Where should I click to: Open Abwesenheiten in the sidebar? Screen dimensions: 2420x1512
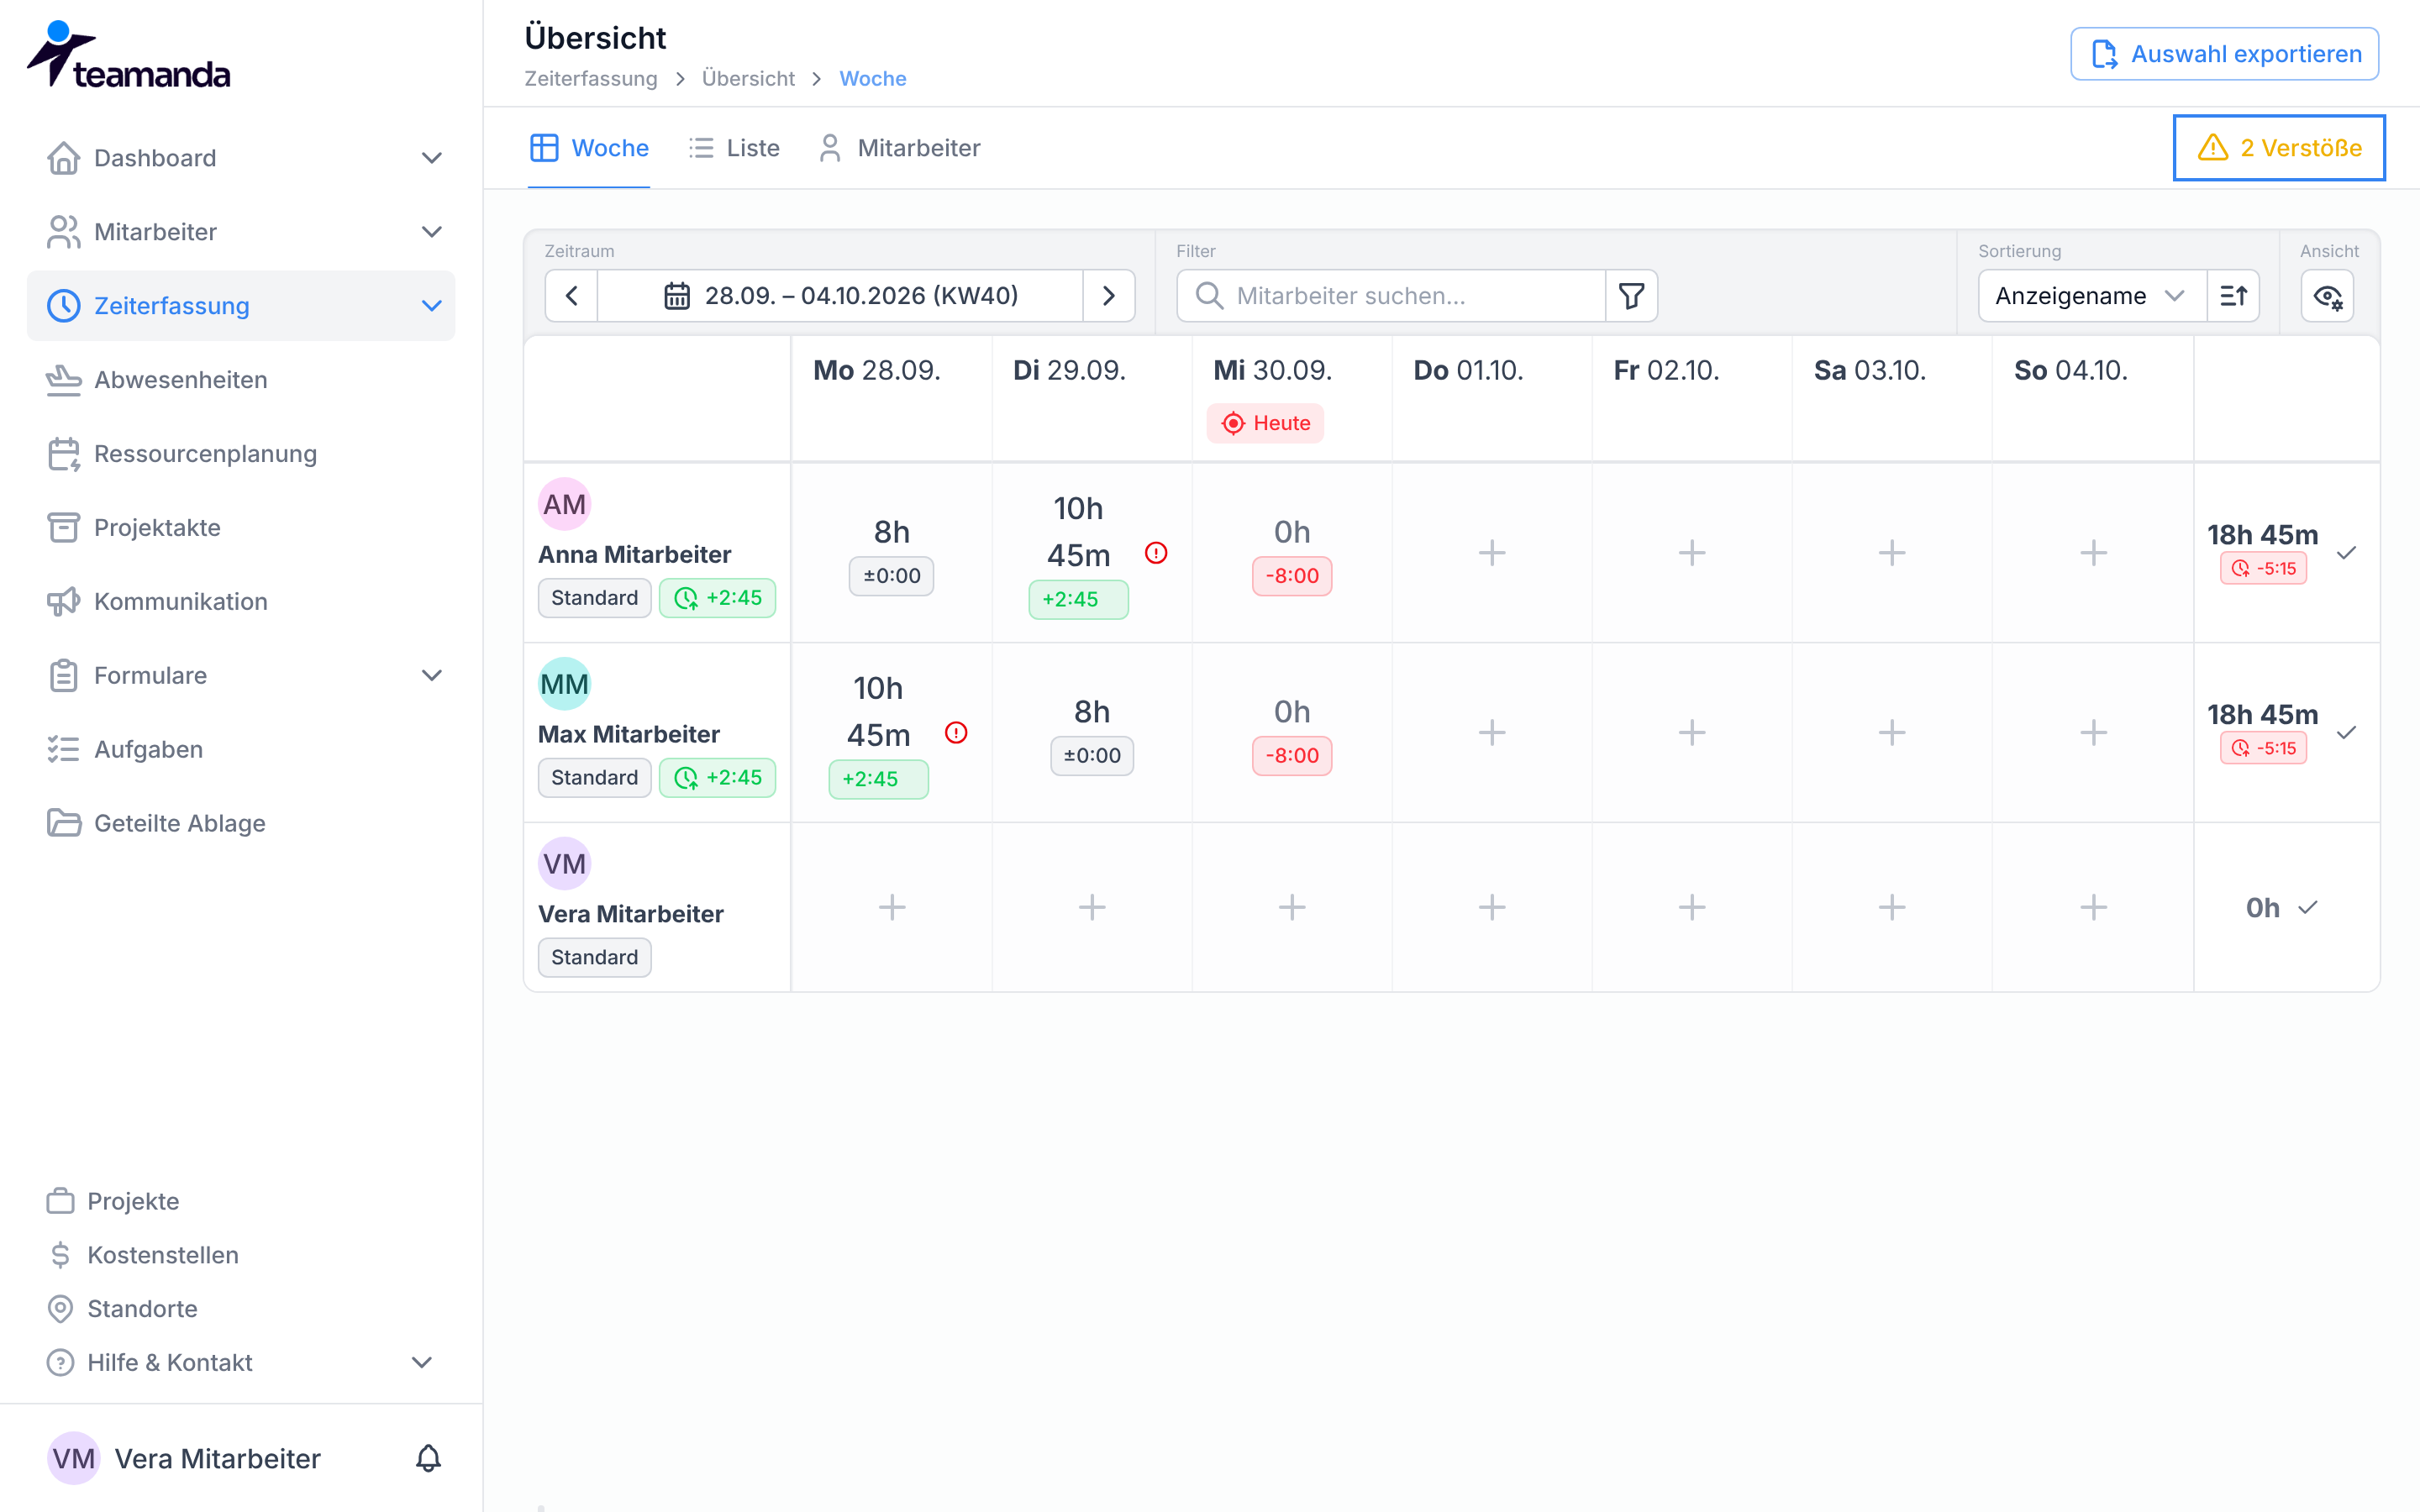coord(241,380)
